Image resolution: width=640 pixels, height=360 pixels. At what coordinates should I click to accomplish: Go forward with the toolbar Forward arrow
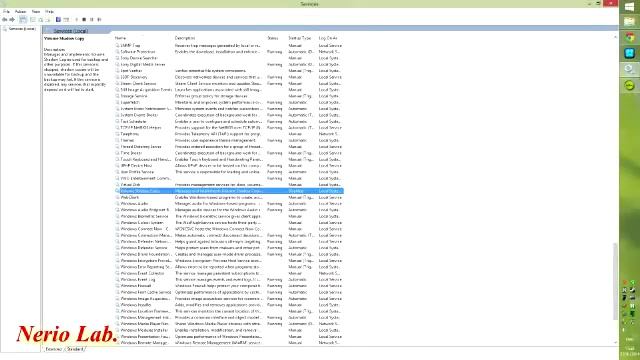[x=12, y=20]
